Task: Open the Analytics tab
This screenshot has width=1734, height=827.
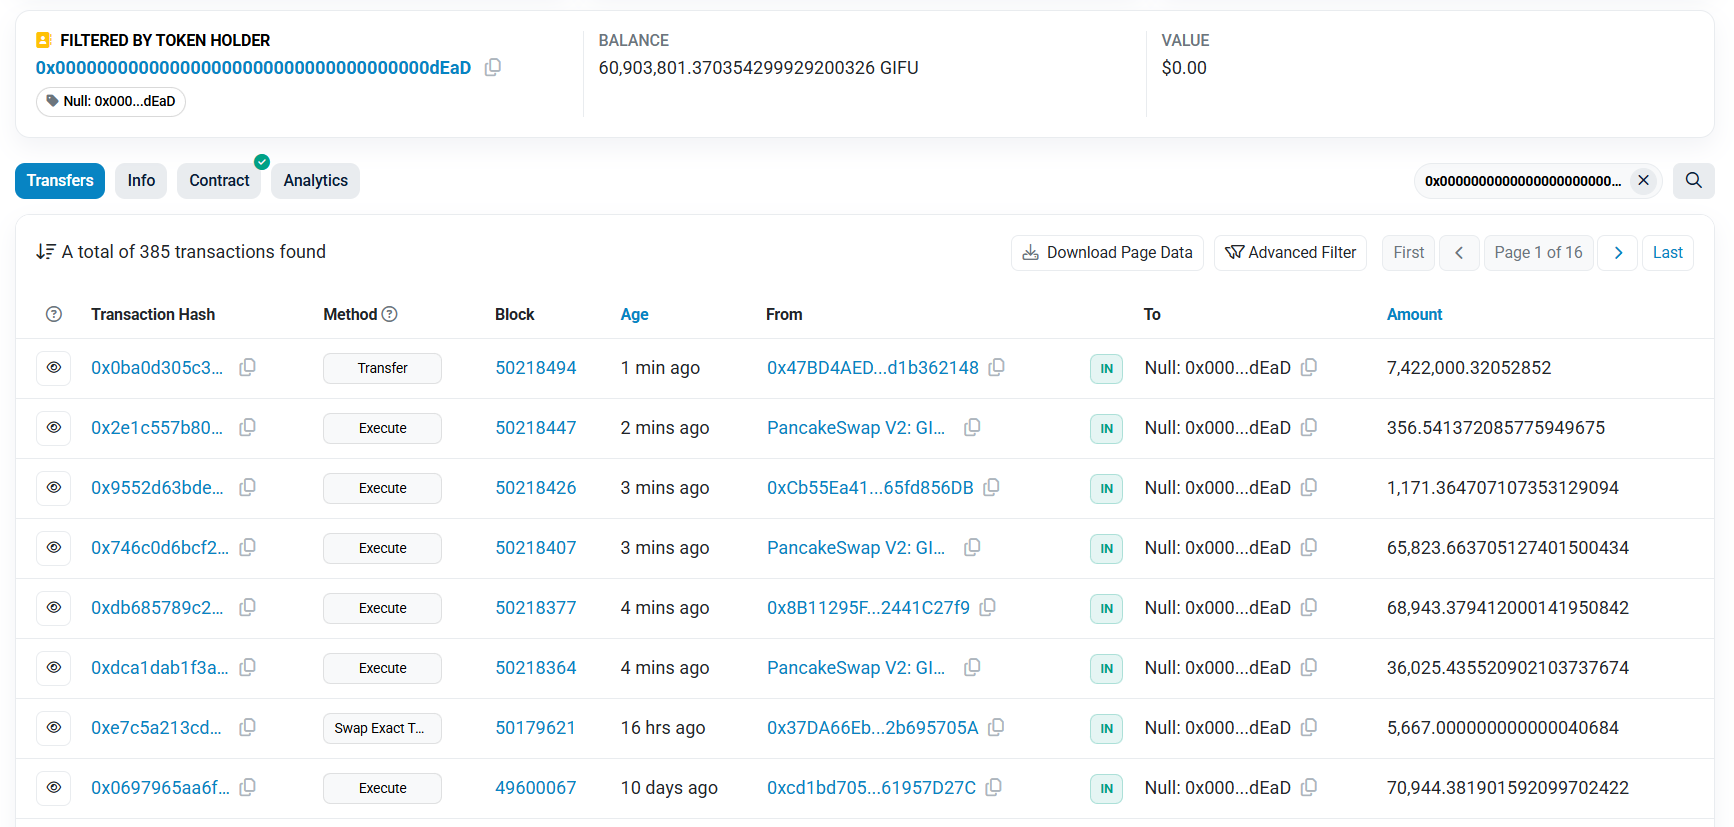Action: point(315,181)
